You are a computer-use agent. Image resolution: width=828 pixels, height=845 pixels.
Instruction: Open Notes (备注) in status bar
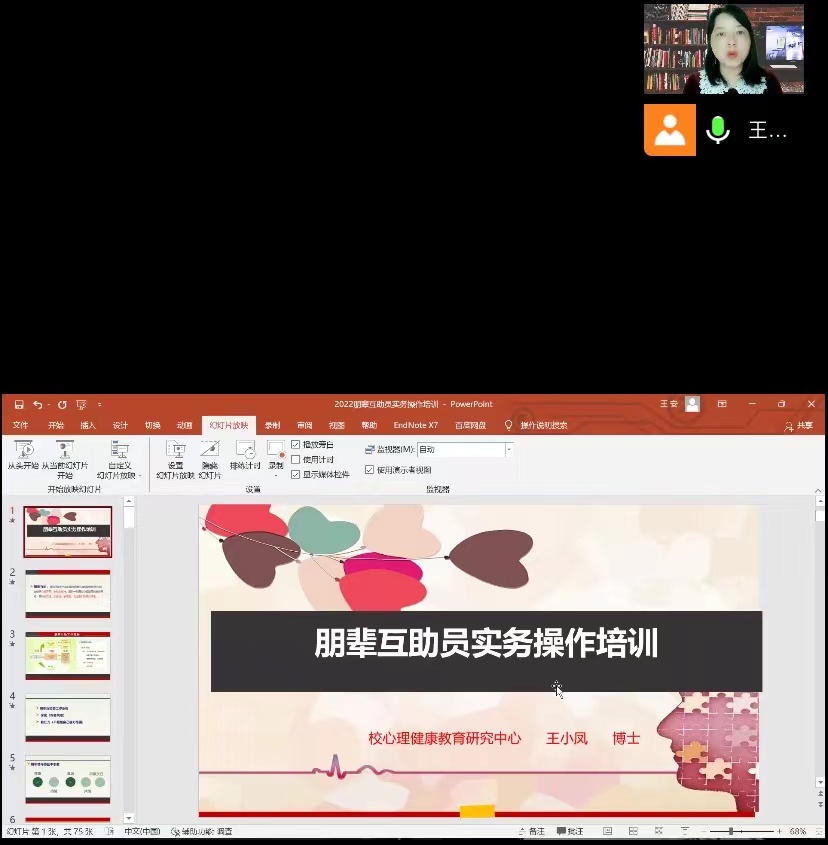532,831
